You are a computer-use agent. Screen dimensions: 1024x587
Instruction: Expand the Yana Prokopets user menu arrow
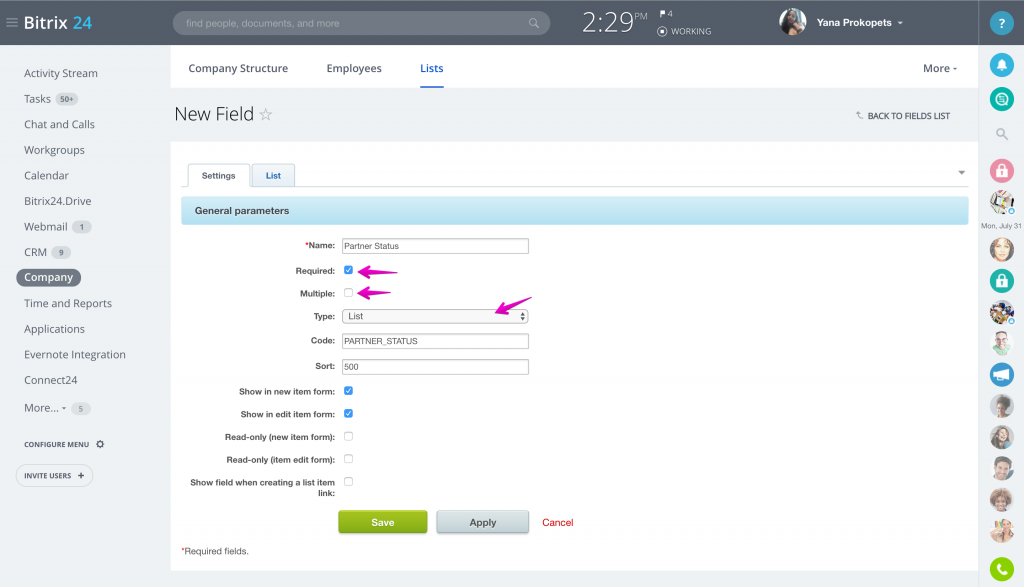(x=900, y=23)
